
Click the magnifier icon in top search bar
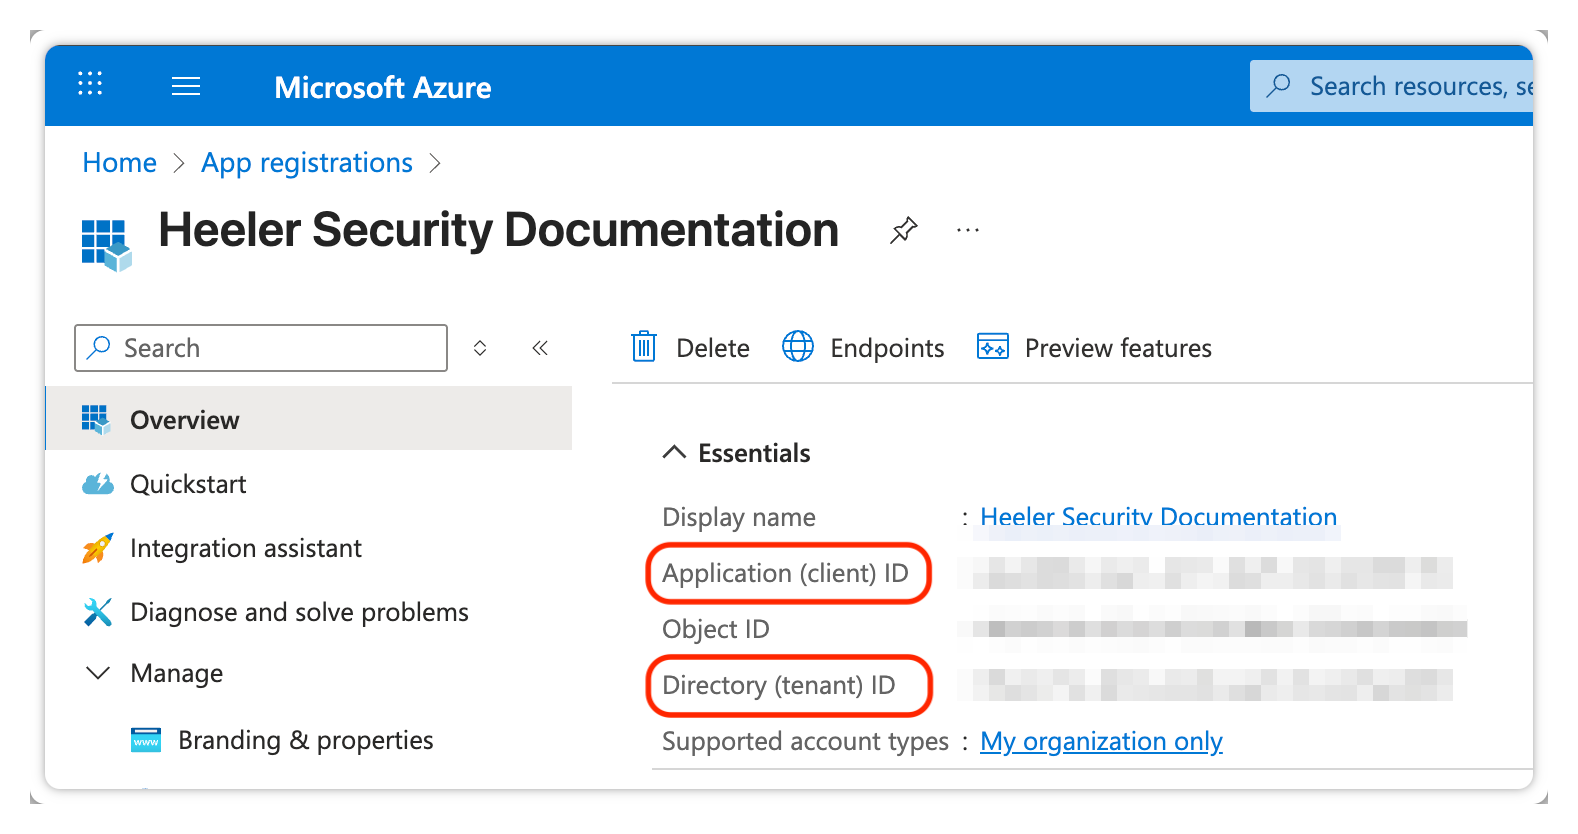pyautogui.click(x=1278, y=86)
